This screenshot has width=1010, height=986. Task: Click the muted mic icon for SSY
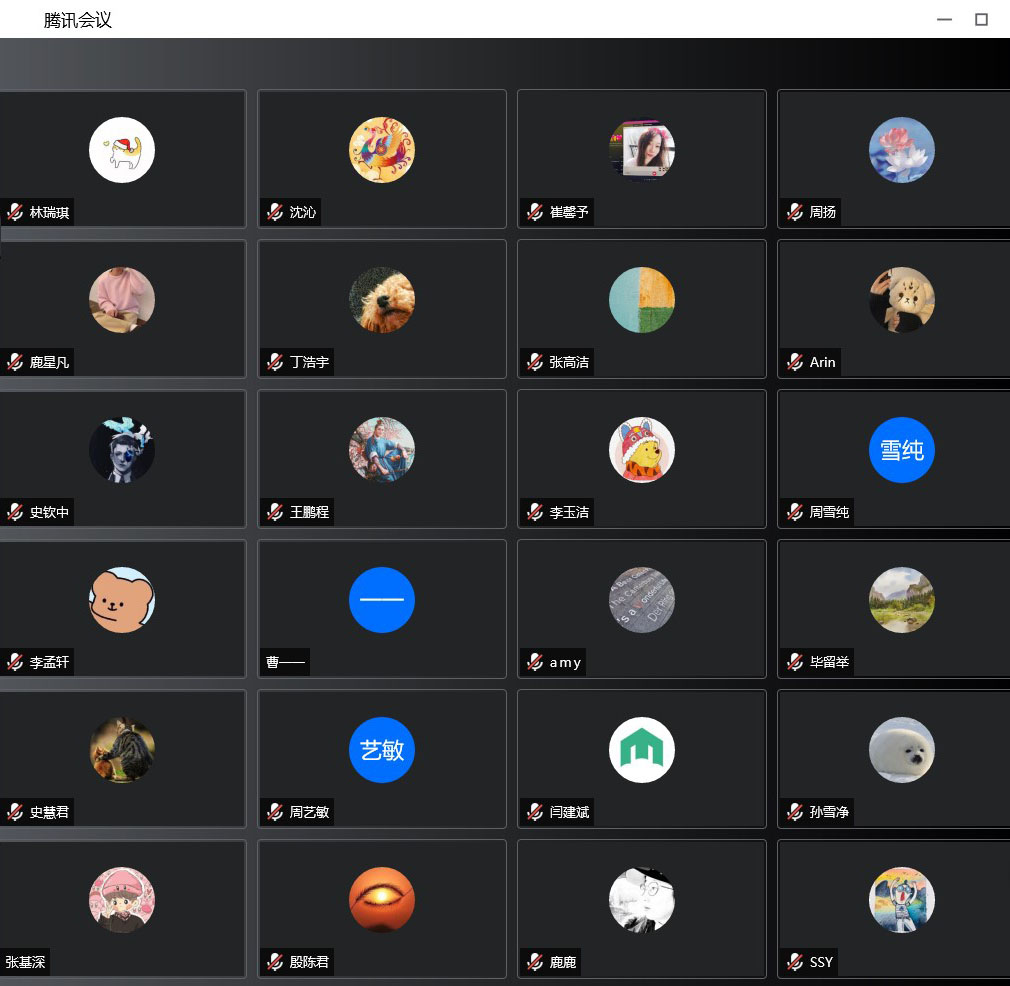coord(795,962)
